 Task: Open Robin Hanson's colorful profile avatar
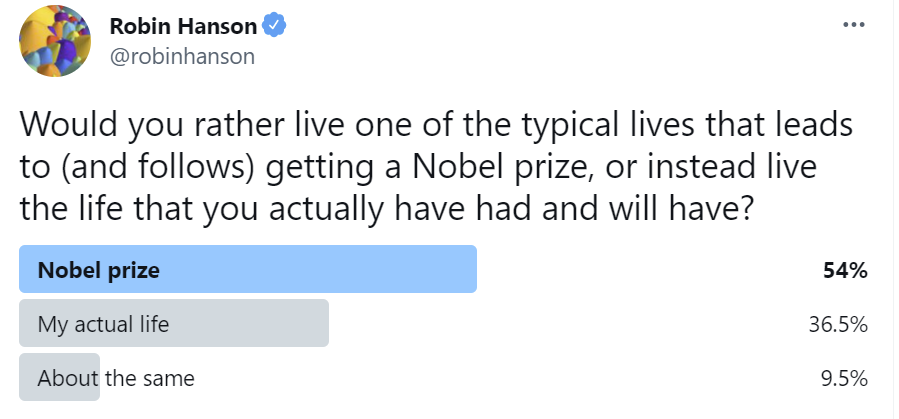point(53,43)
